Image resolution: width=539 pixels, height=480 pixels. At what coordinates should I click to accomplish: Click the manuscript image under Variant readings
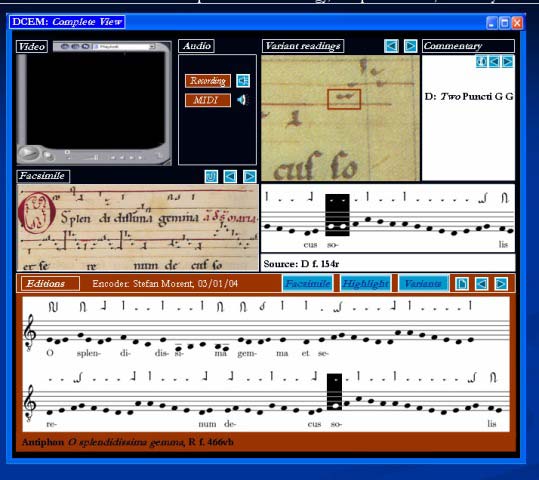click(340, 118)
